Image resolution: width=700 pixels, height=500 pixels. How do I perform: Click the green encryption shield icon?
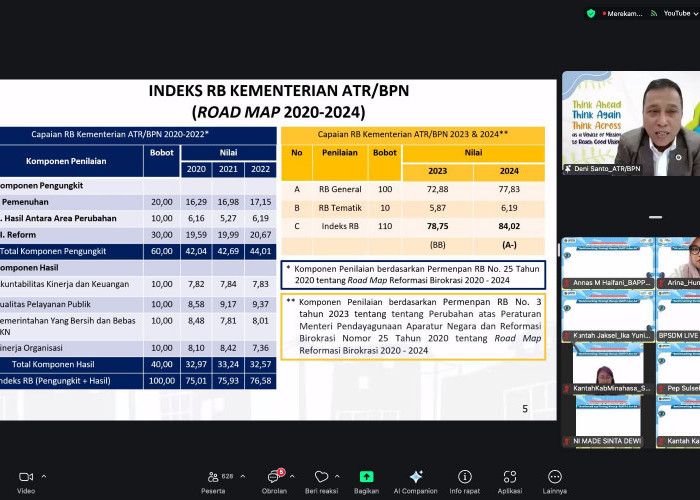coord(592,13)
